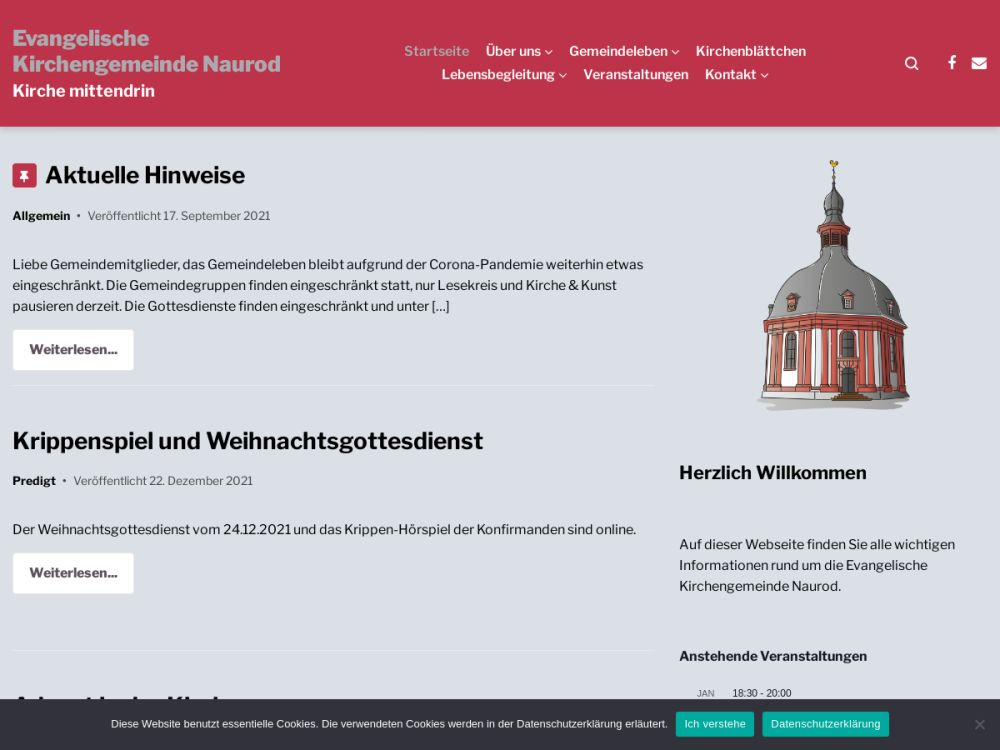The image size is (1000, 750).
Task: Open the Aktuelle Hinweise post title
Action: 145,175
